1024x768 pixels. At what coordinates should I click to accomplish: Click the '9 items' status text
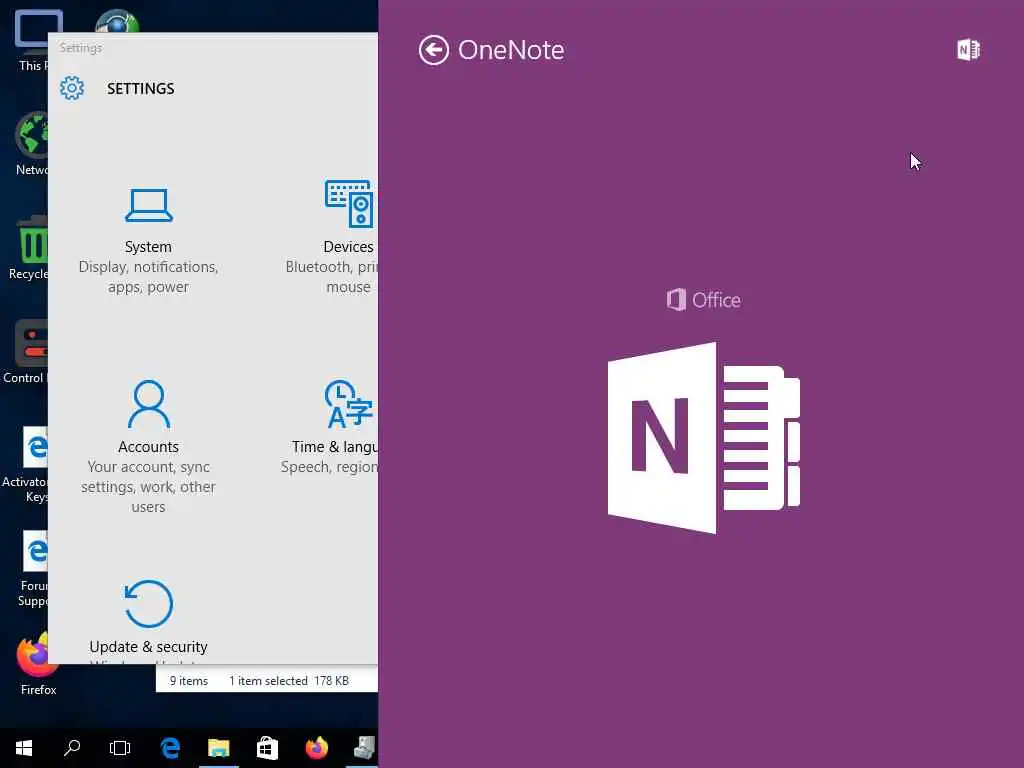click(x=189, y=680)
